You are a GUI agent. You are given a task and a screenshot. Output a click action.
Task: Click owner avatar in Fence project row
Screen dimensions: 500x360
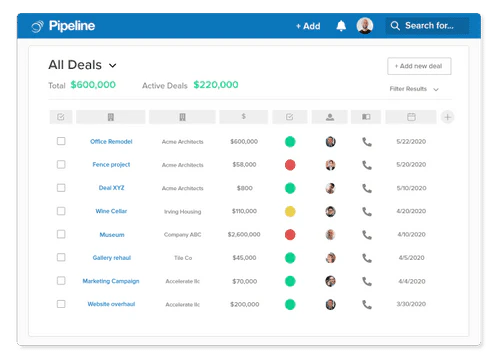[330, 165]
